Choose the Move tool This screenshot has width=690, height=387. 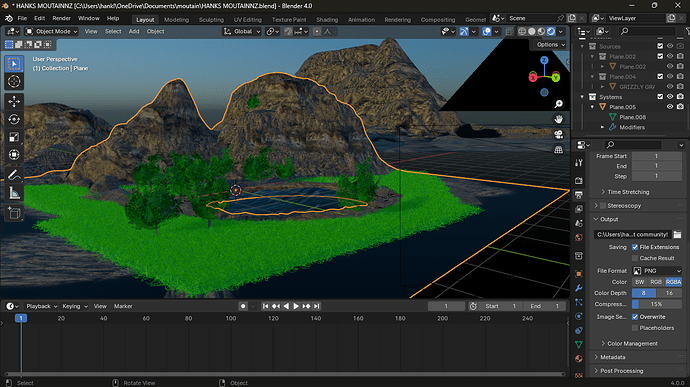[x=14, y=101]
